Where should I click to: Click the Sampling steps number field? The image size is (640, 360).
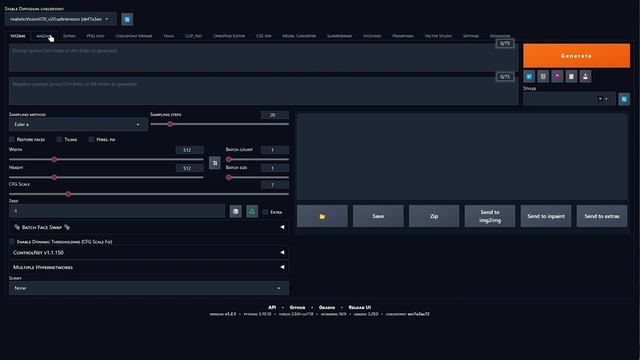coord(275,115)
